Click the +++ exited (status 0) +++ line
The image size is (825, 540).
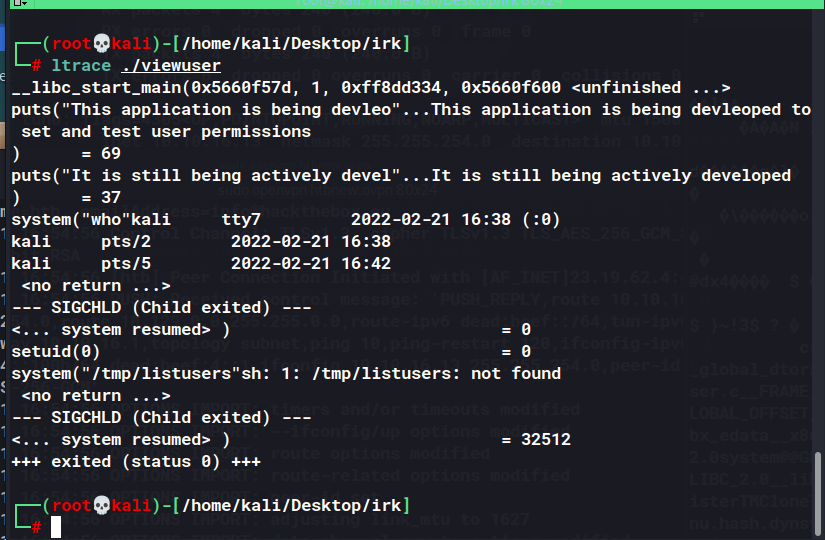coord(136,462)
